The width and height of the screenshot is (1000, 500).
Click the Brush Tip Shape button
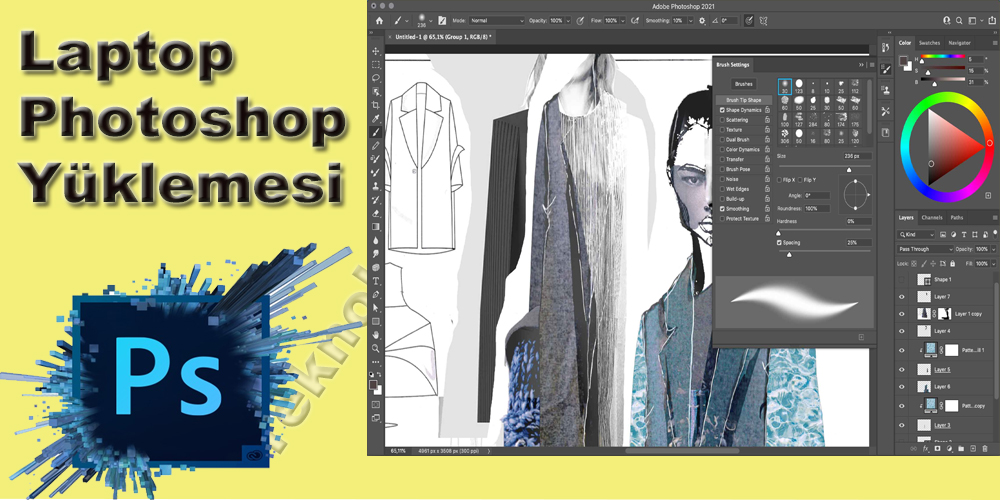(741, 100)
